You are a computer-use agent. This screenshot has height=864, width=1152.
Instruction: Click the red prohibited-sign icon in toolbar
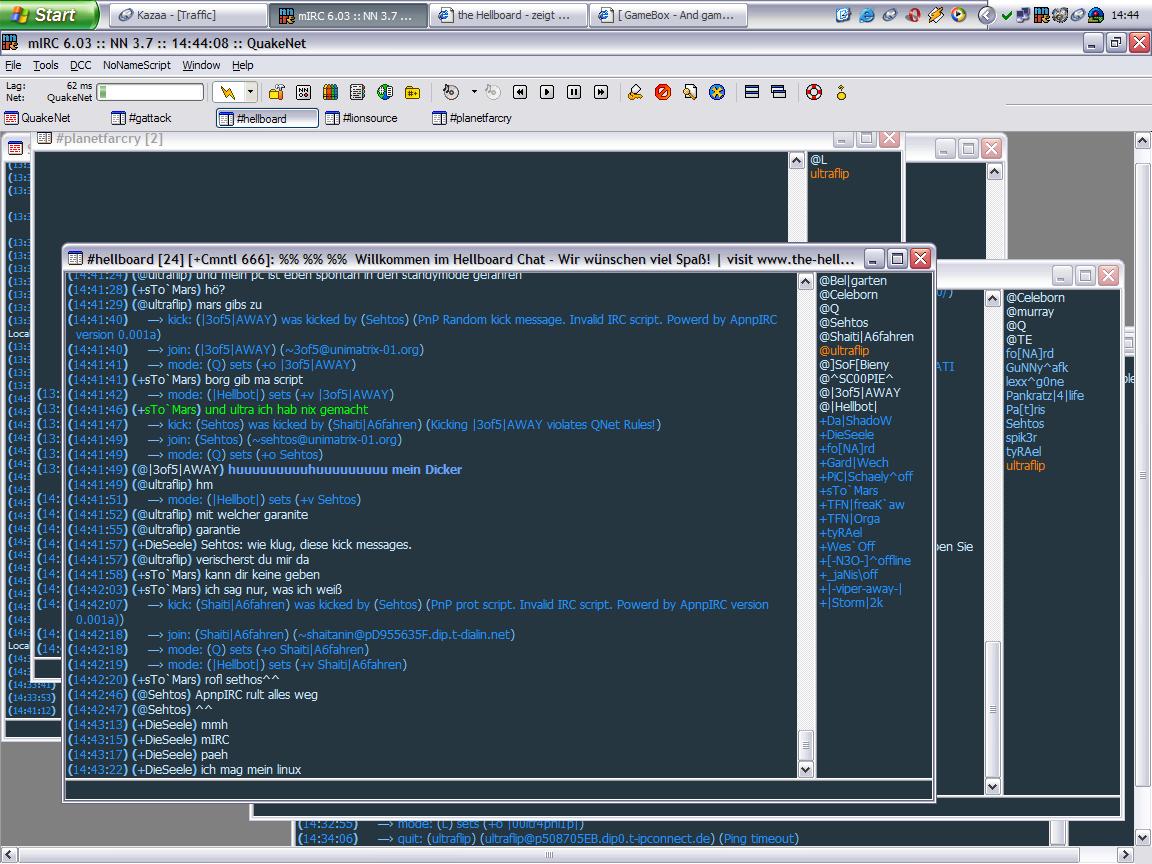pyautogui.click(x=662, y=92)
